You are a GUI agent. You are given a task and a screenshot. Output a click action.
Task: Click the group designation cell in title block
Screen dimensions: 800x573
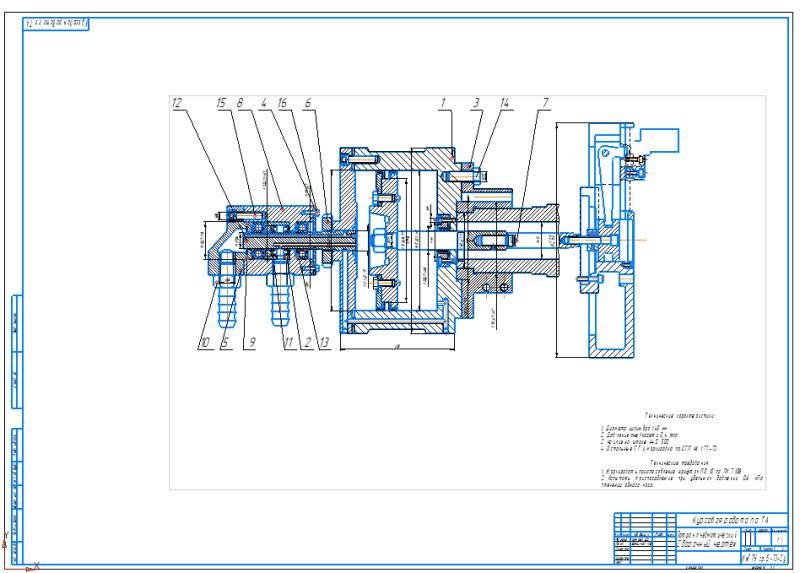[764, 558]
